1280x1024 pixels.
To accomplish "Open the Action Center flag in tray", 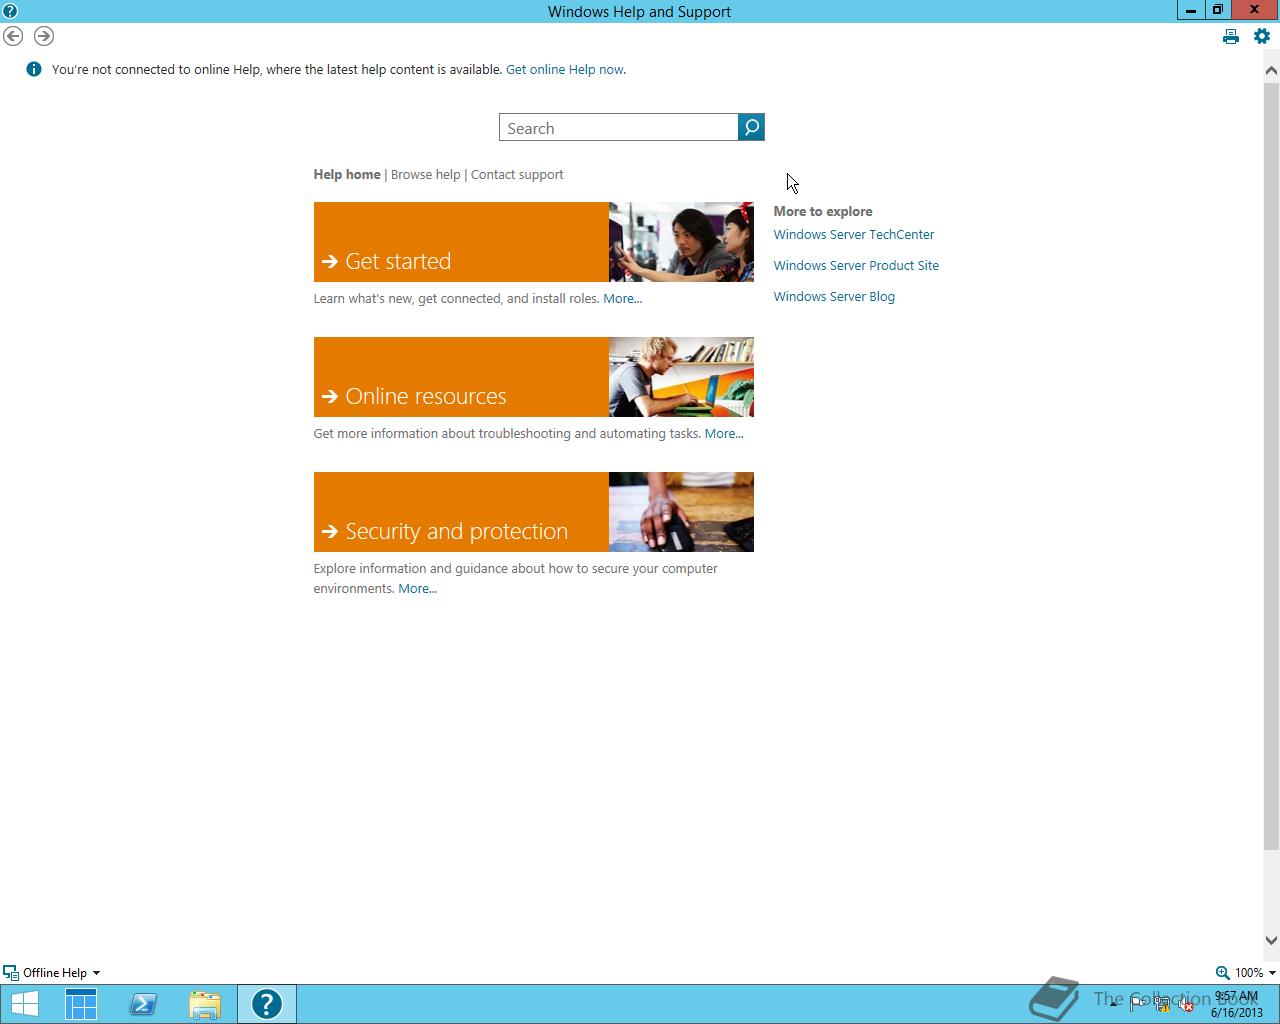I will (x=1137, y=1005).
